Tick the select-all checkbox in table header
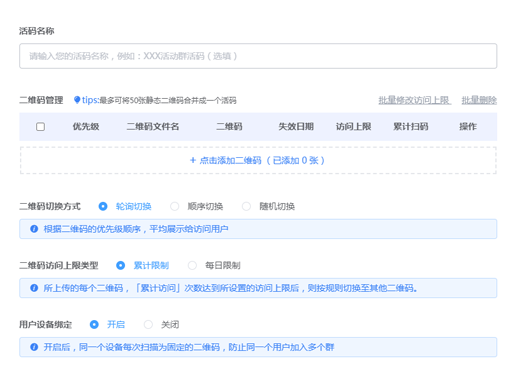Image resolution: width=520 pixels, height=380 pixels. click(x=40, y=127)
